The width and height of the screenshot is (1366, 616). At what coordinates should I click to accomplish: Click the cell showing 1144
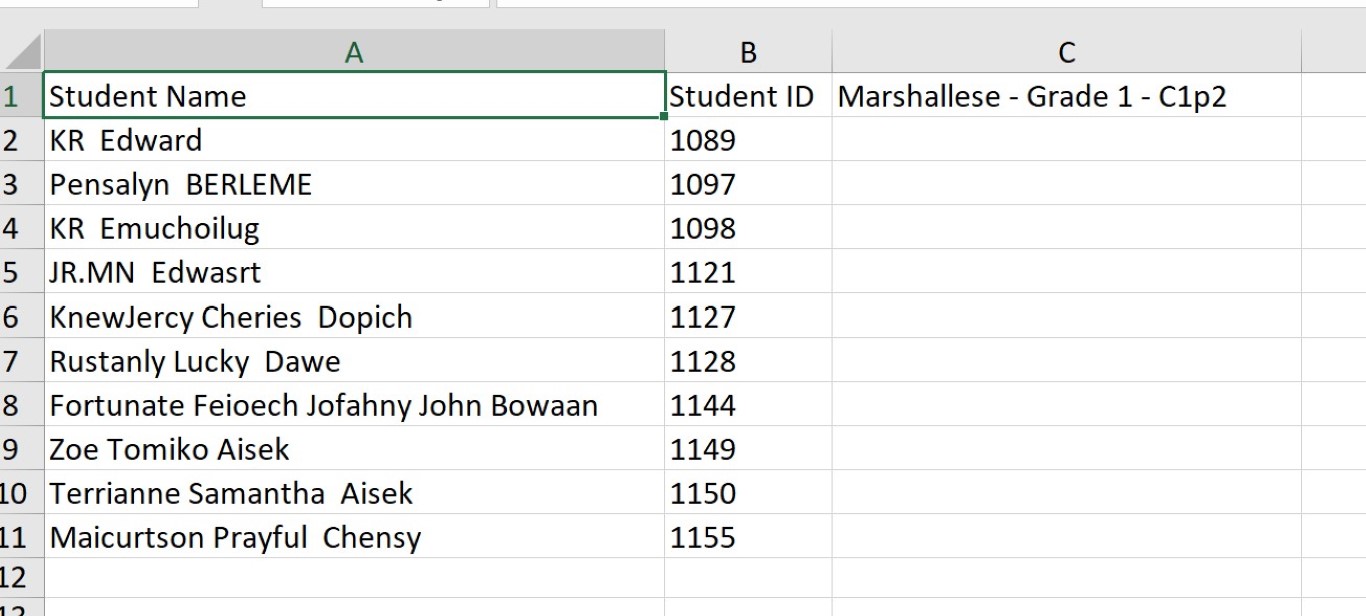coord(747,405)
